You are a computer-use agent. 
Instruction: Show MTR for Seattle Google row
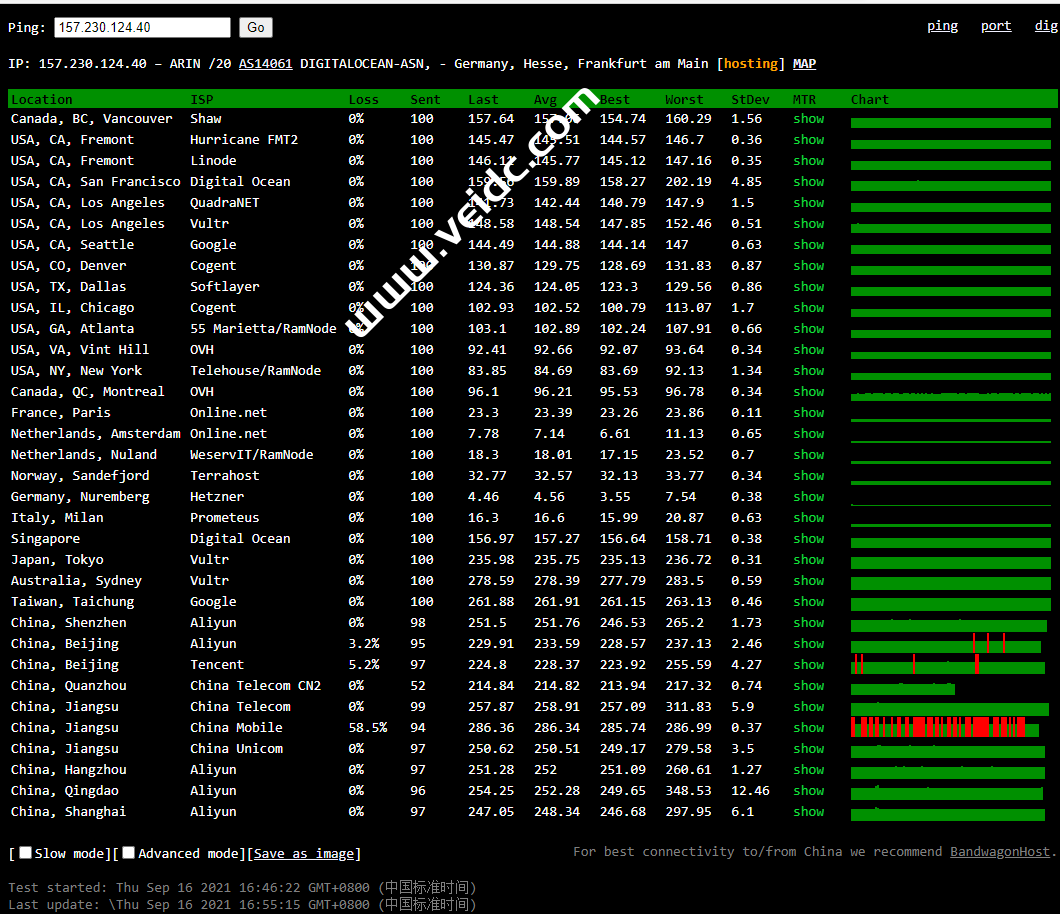coord(809,244)
